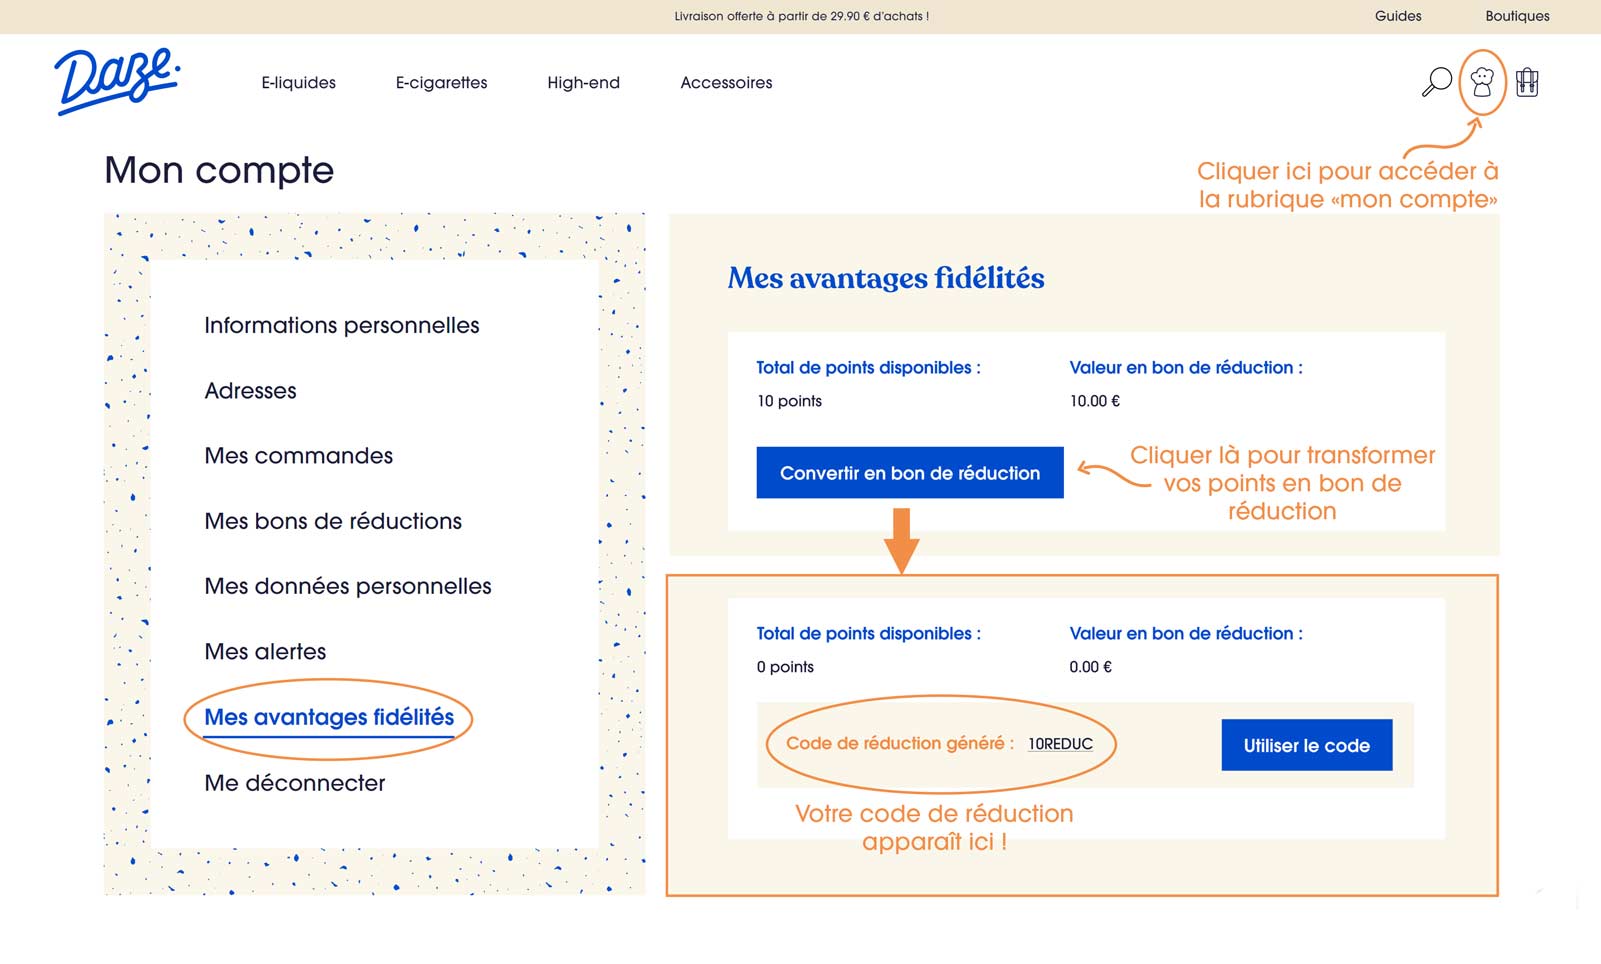The height and width of the screenshot is (964, 1601).
Task: Select Informations personnelles in sidebar
Action: pos(342,325)
